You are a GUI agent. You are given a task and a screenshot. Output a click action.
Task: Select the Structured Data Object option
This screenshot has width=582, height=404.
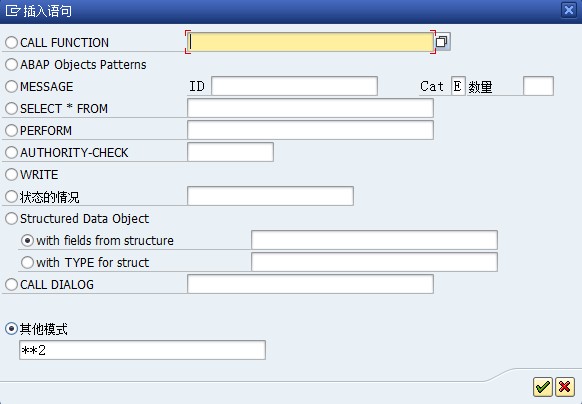12,218
